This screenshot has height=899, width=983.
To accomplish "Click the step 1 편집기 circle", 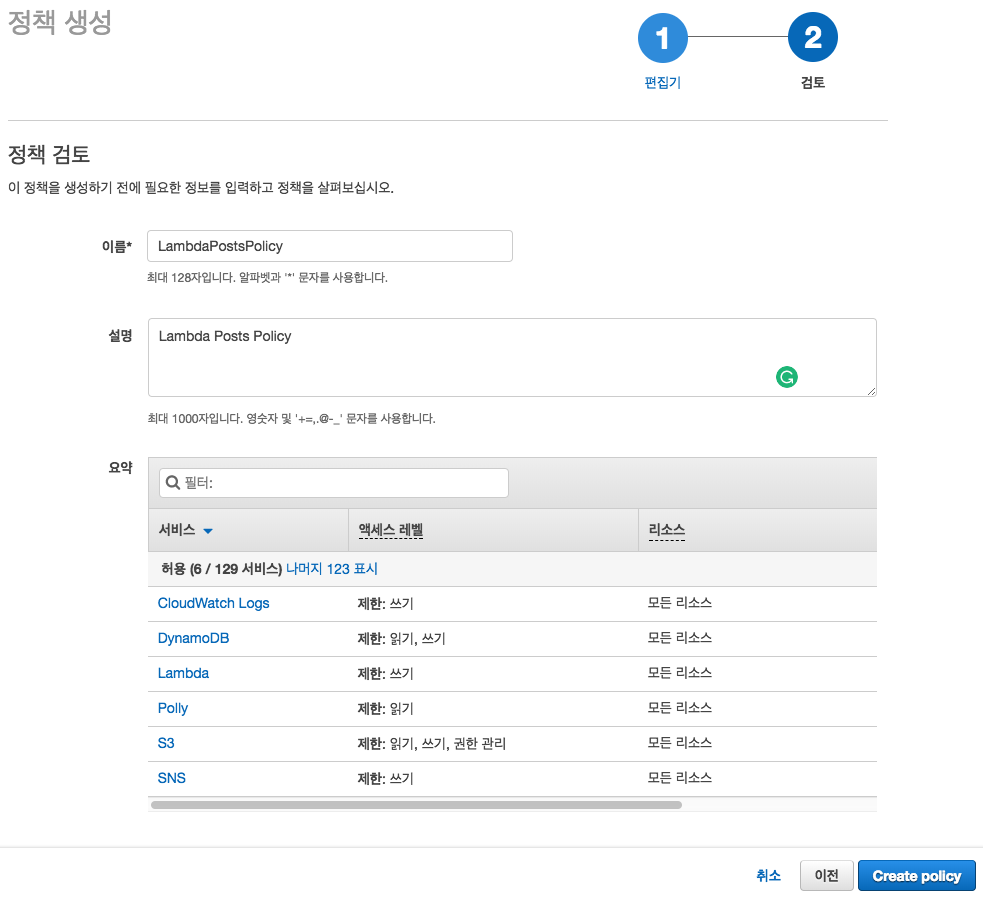I will 663,38.
